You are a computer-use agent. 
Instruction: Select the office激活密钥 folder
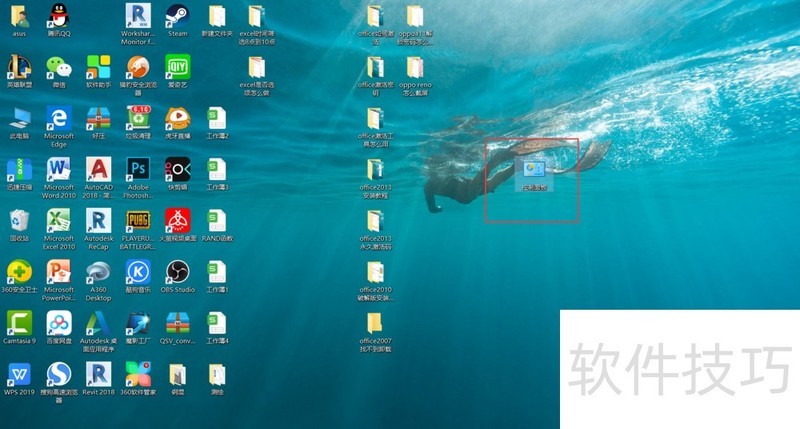click(x=376, y=67)
